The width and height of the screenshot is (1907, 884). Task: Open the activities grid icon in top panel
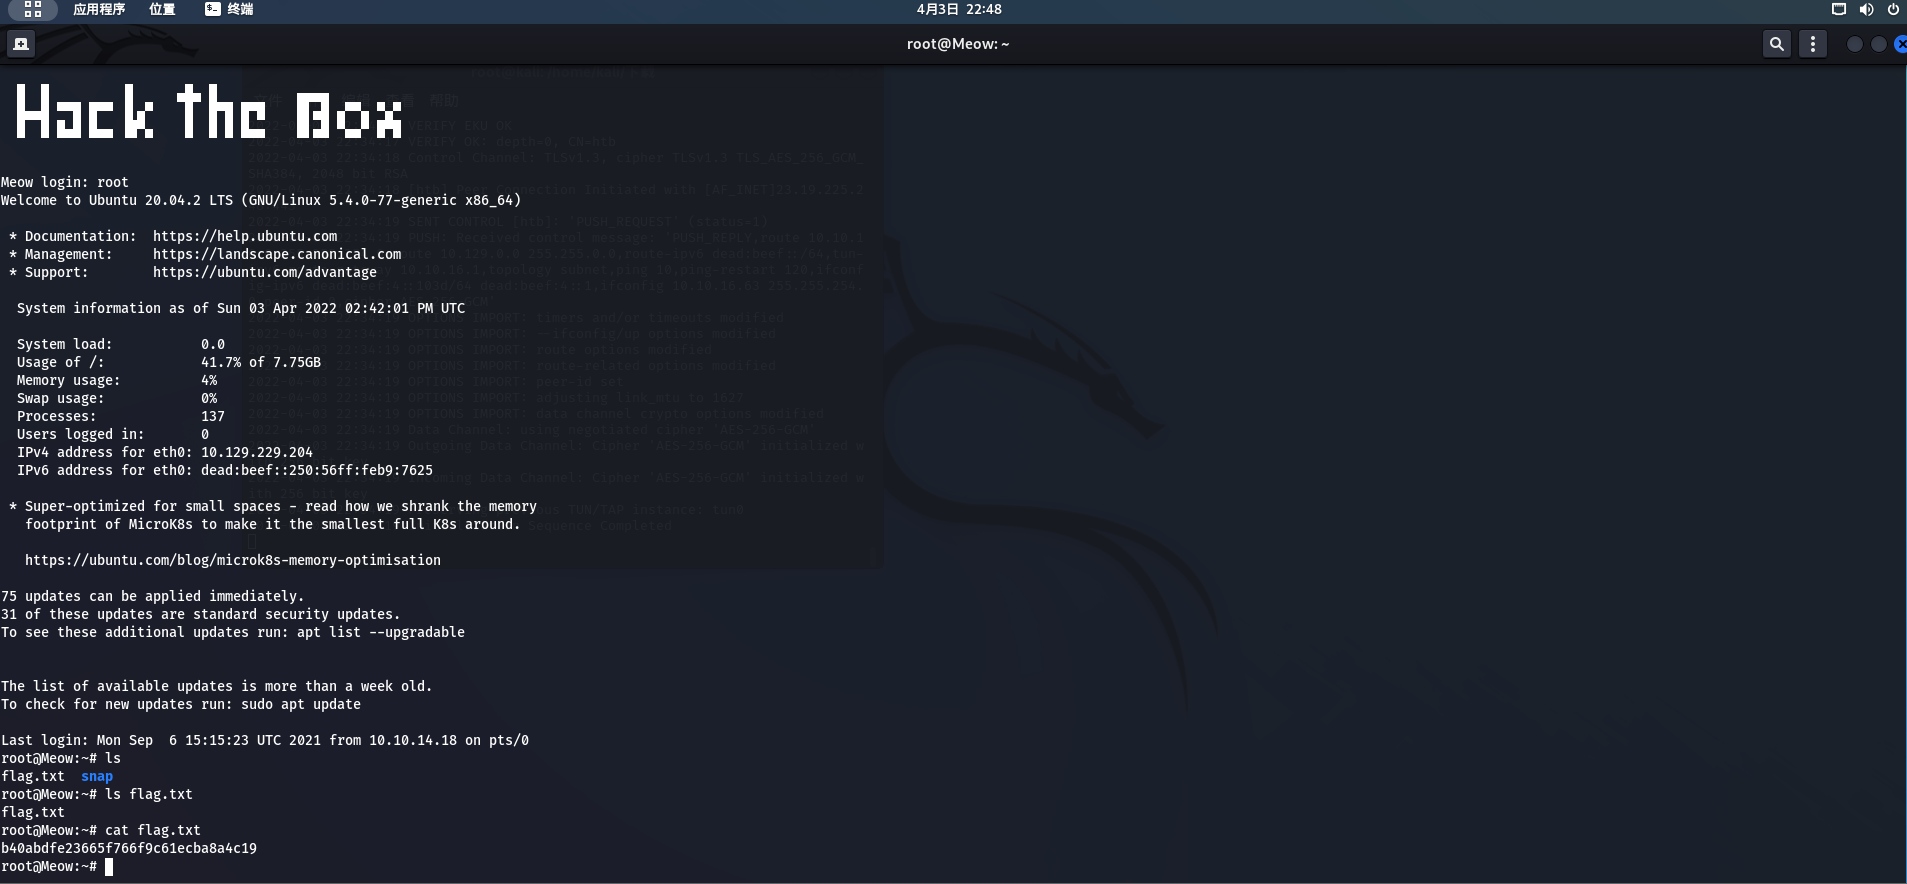(x=33, y=9)
